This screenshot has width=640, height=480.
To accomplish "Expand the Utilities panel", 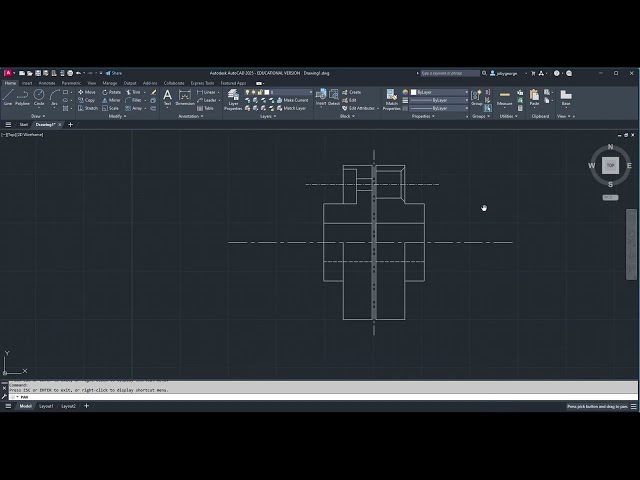I will click(509, 116).
